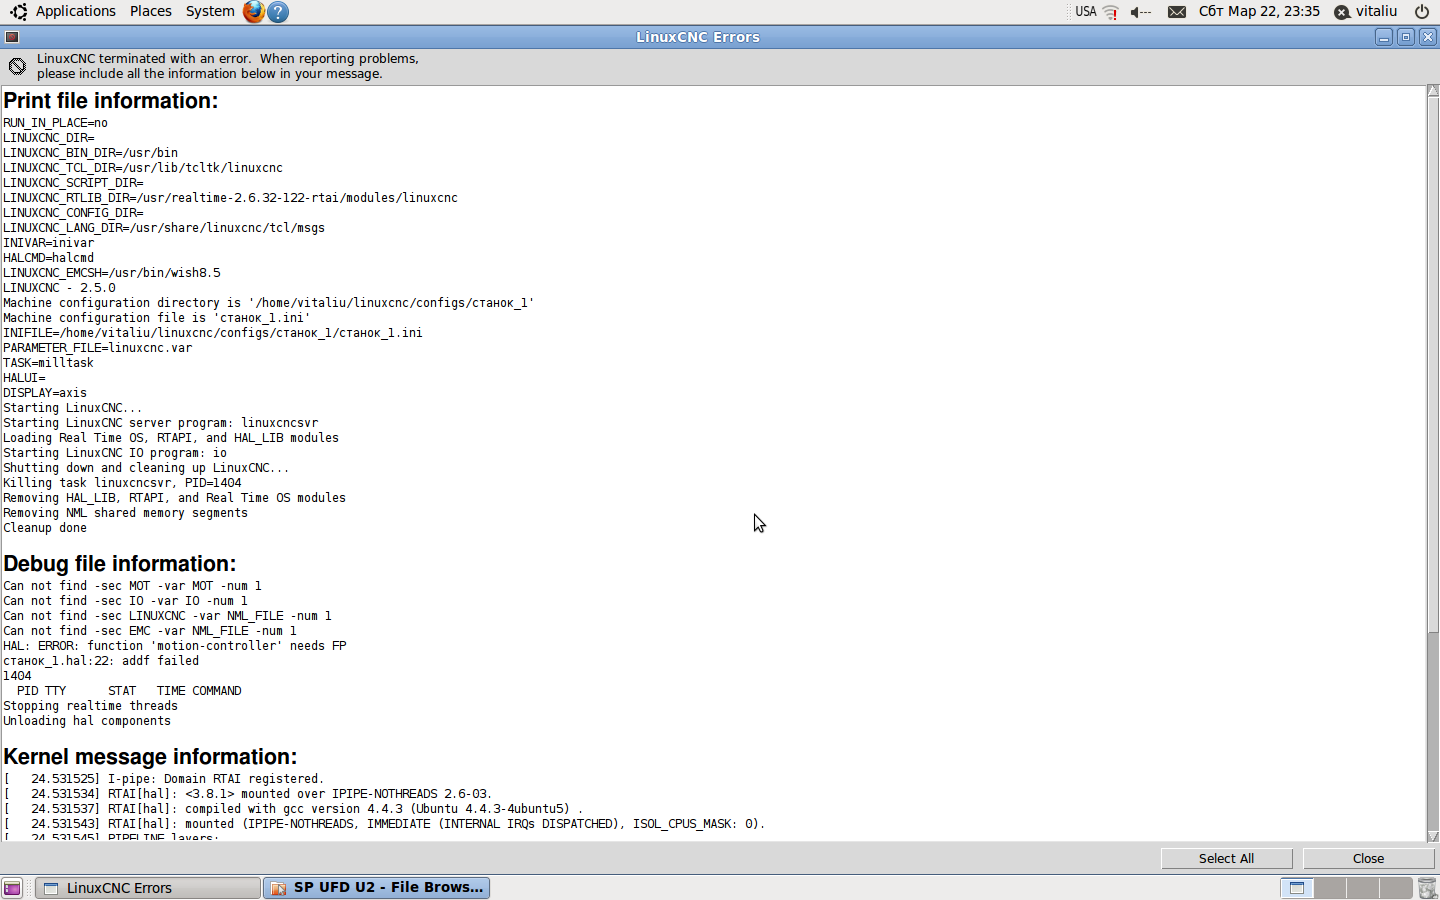Click the line 'LINUXCNC_EMCSH=/usr/bin/wish8.5'

pyautogui.click(x=112, y=273)
